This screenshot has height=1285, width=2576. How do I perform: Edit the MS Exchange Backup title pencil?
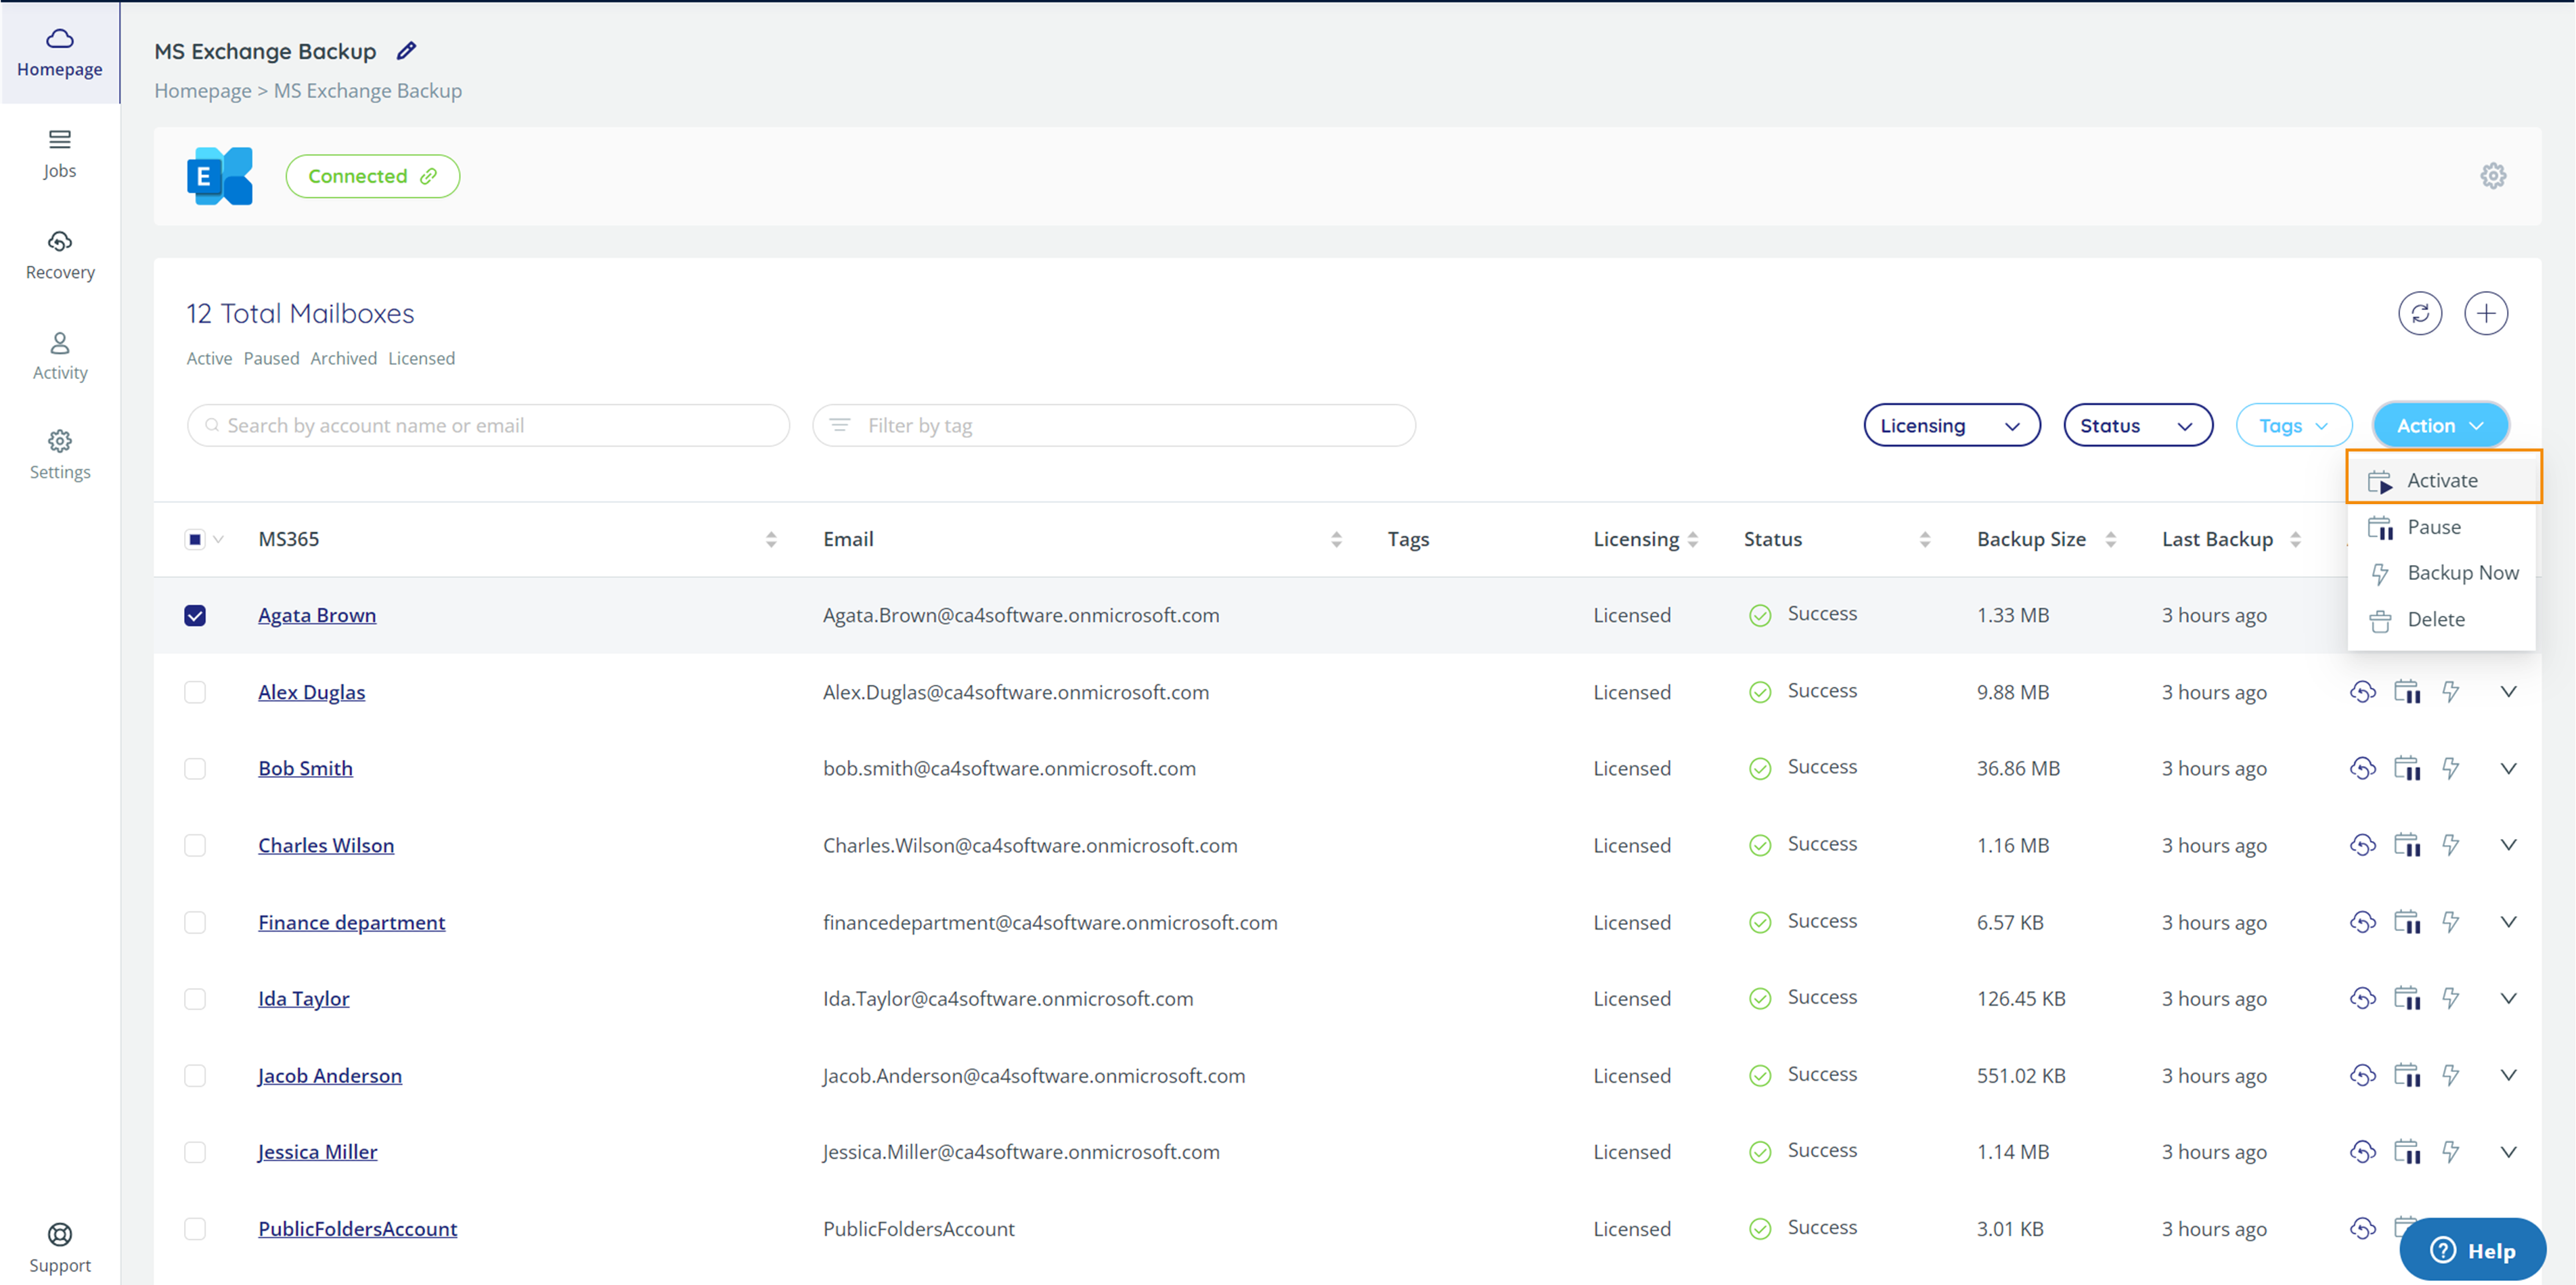tap(406, 50)
